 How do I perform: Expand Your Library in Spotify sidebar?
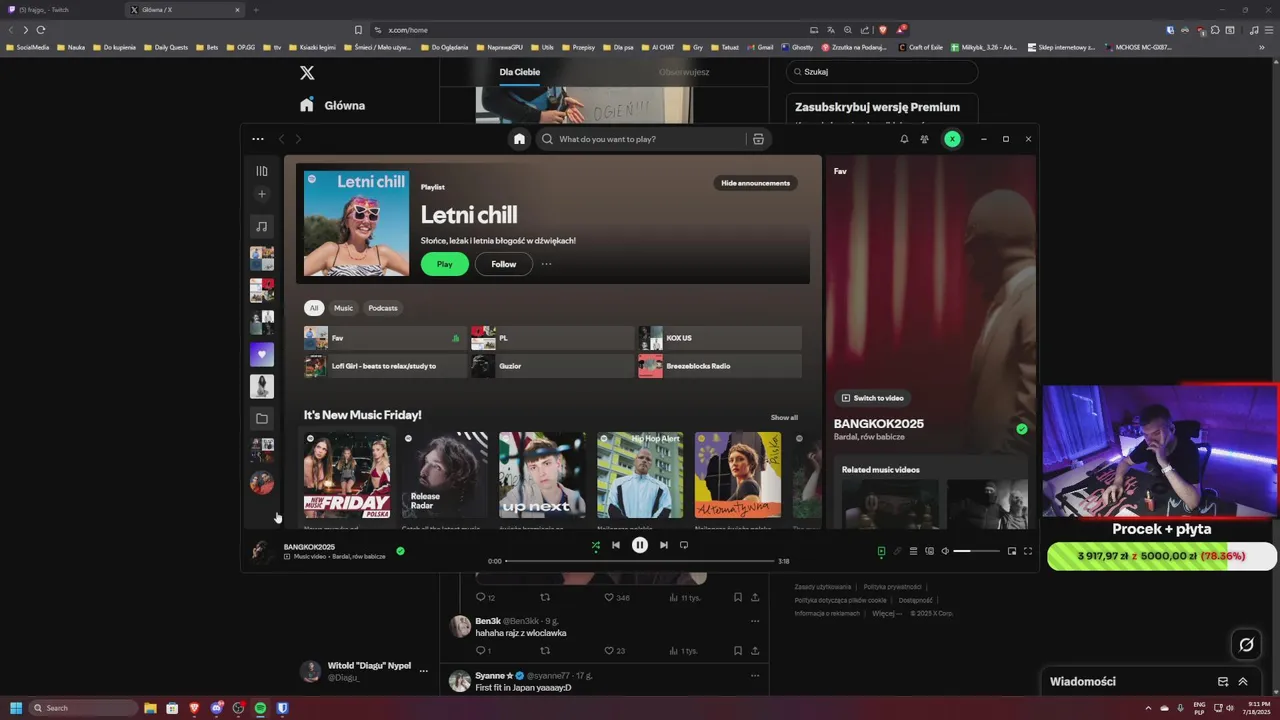click(x=262, y=171)
